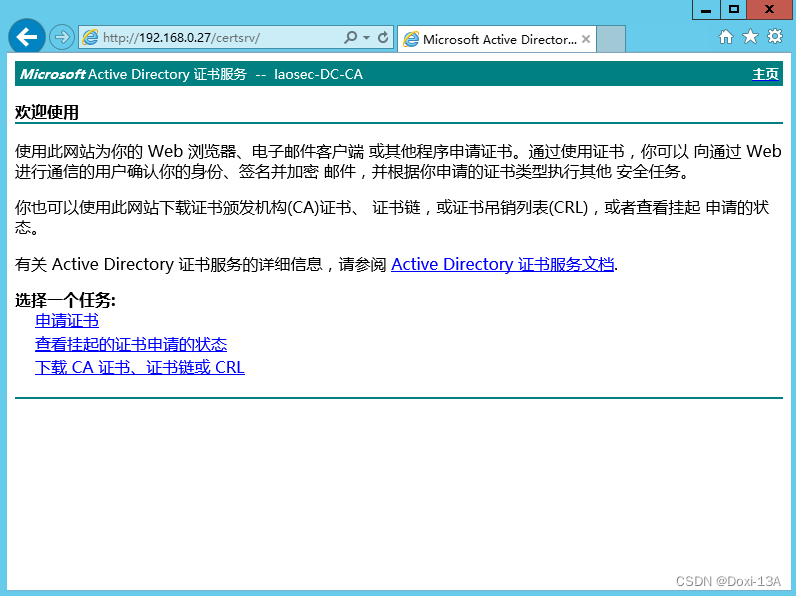Open the Active Directory 证书服务文档 link
The image size is (796, 596).
tap(503, 264)
